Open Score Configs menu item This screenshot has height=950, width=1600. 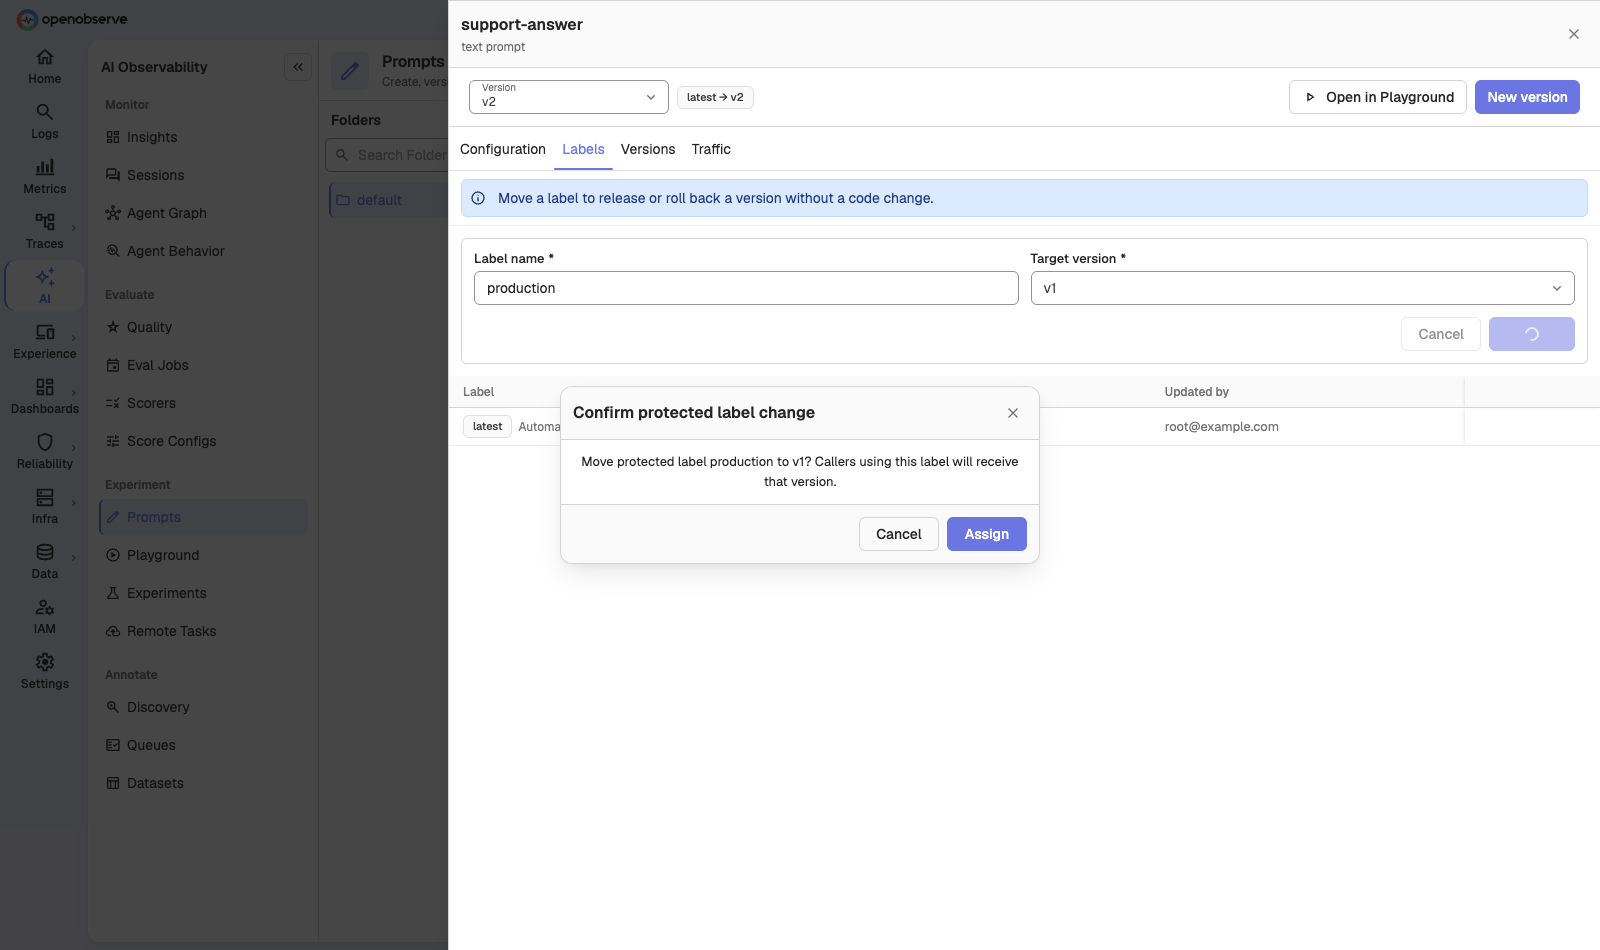point(203,441)
